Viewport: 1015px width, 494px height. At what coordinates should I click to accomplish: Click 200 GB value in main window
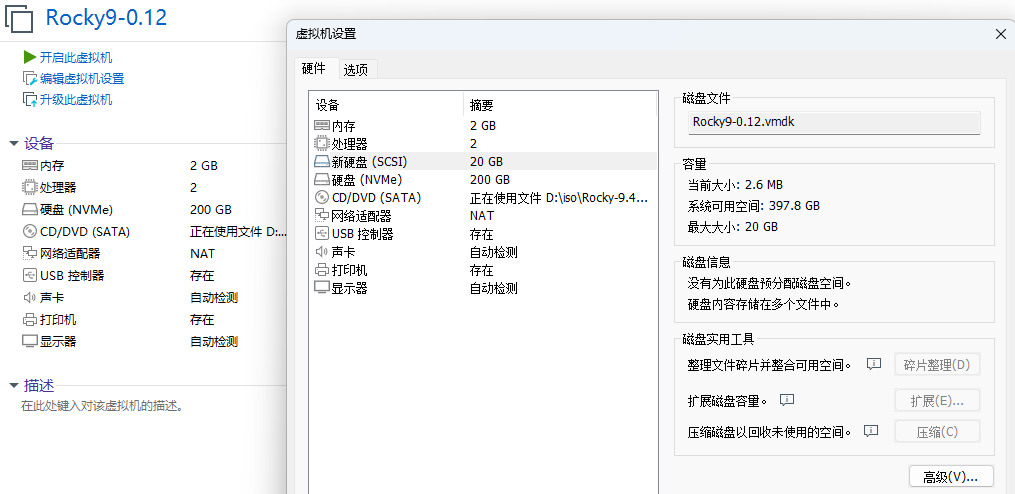pos(211,210)
